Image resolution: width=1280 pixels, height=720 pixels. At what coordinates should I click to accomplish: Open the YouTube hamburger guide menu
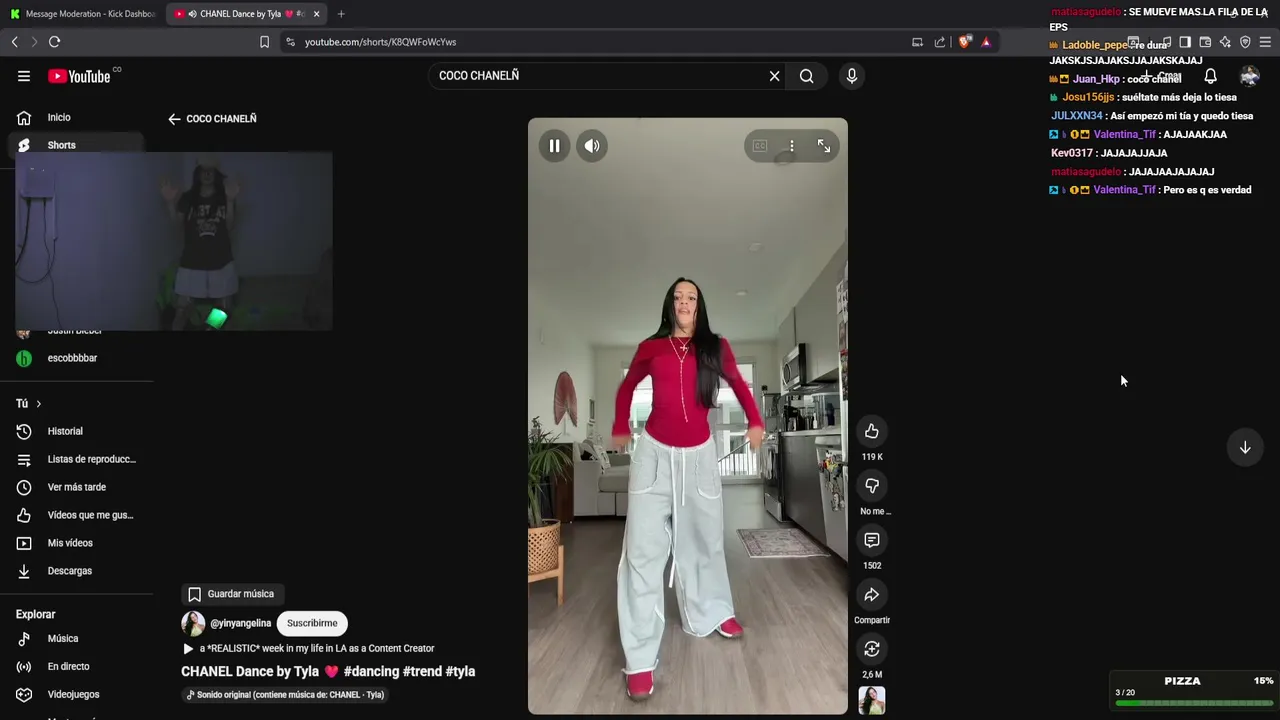click(x=24, y=76)
